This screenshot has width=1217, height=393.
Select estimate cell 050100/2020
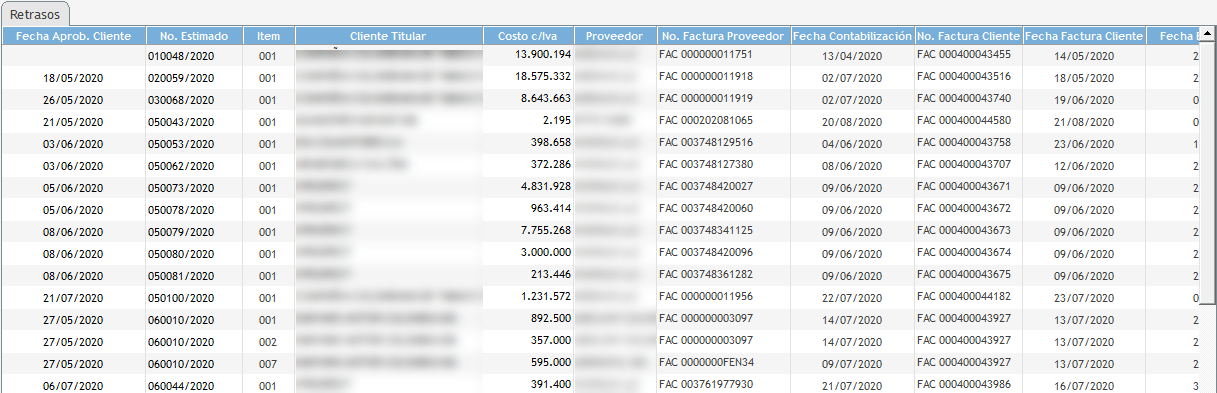click(181, 298)
